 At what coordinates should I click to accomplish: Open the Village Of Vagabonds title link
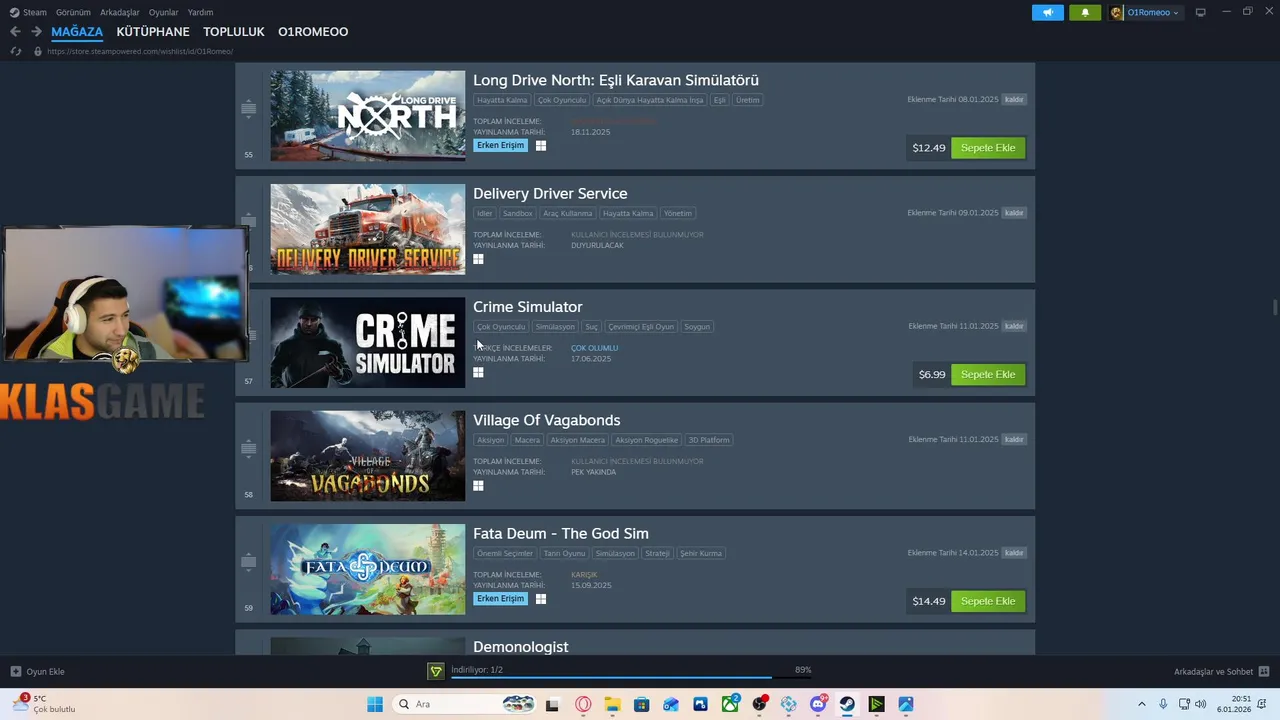[x=546, y=420]
